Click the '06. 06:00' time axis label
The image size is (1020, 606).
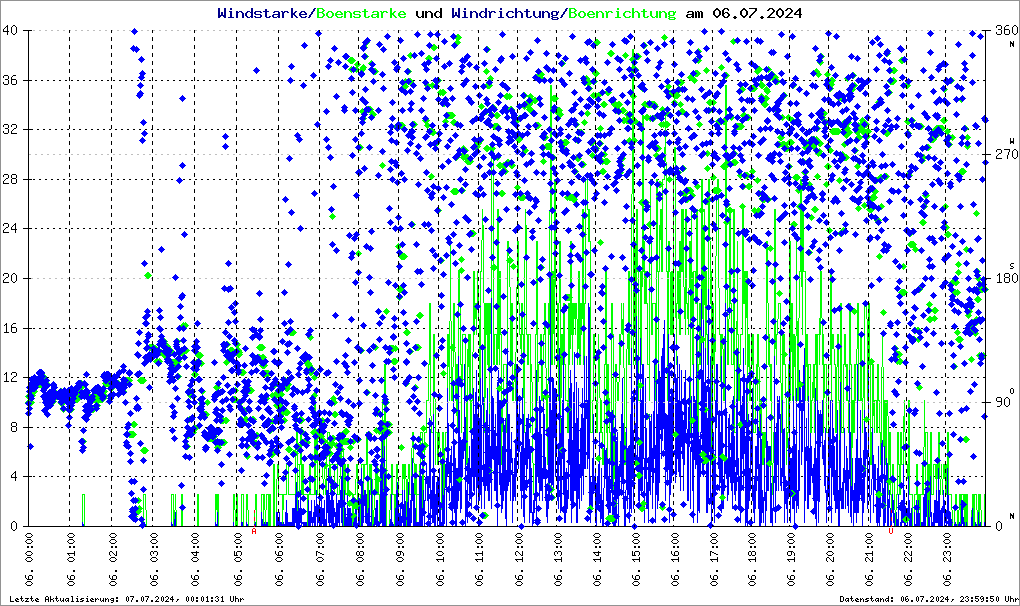(x=278, y=559)
